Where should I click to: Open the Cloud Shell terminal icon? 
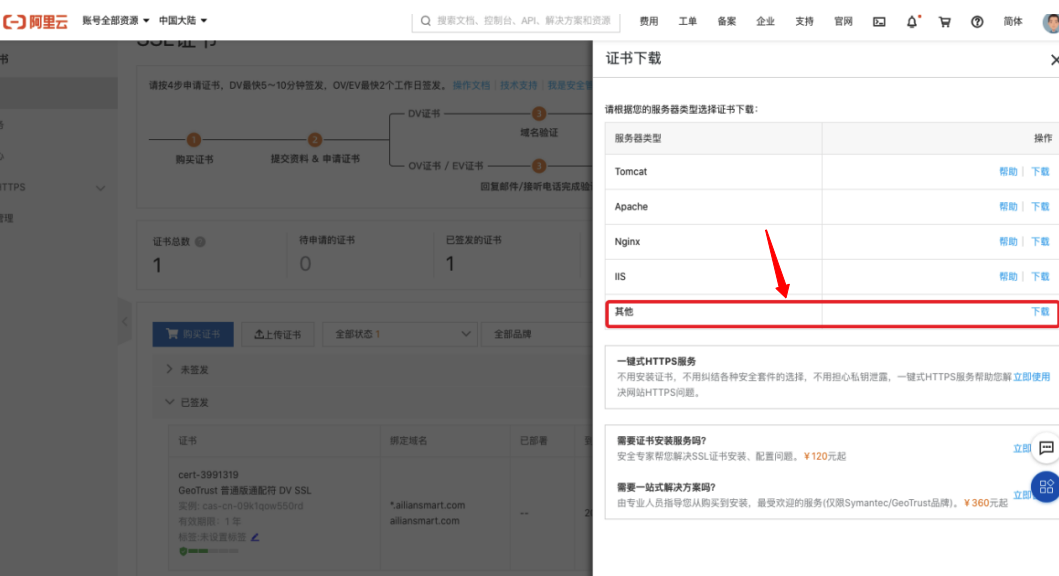tap(879, 22)
